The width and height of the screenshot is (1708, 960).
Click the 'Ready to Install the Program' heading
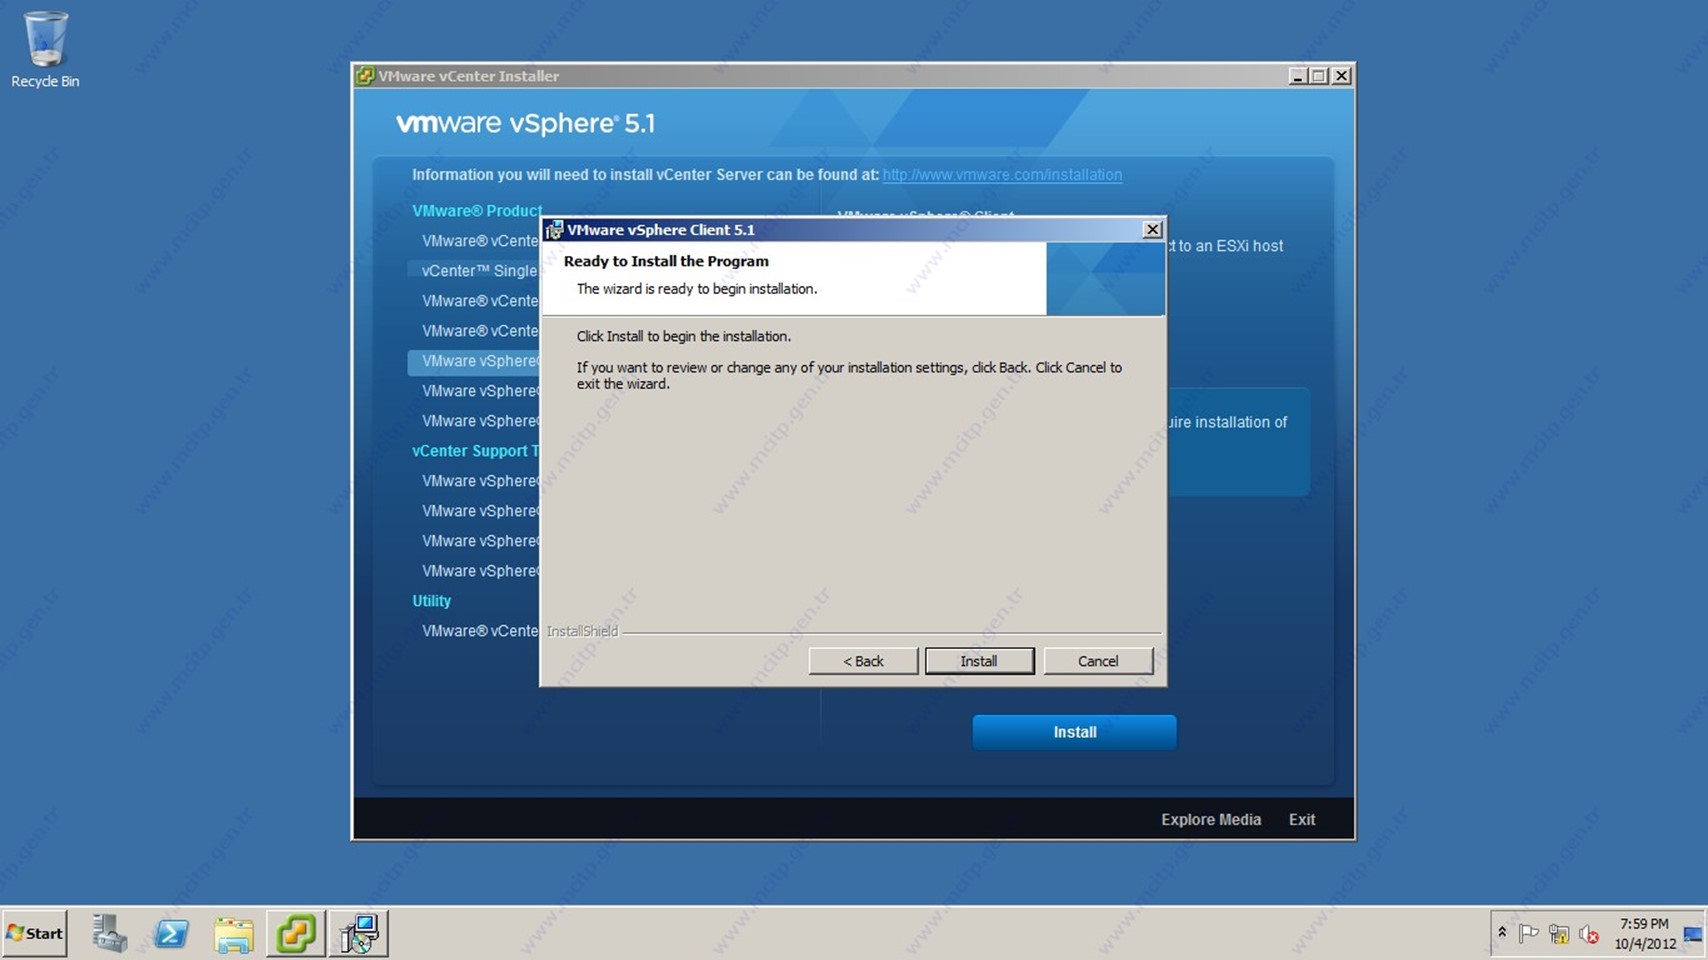666,261
